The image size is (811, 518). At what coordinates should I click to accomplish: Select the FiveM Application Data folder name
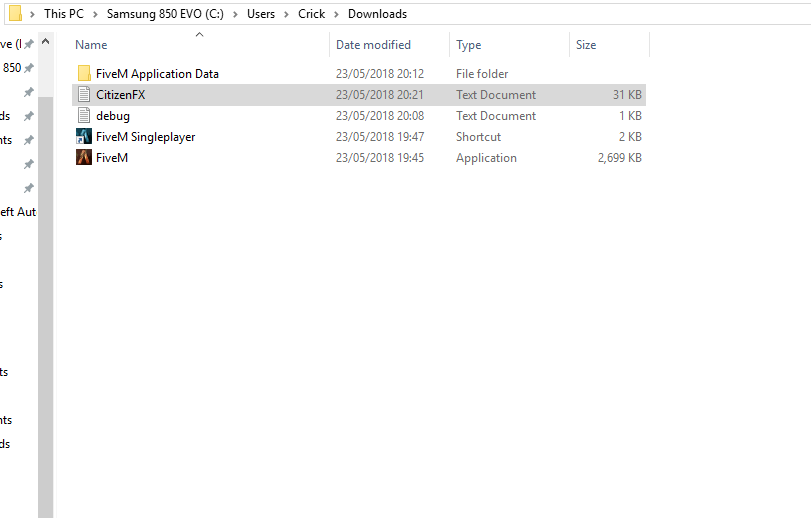157,74
